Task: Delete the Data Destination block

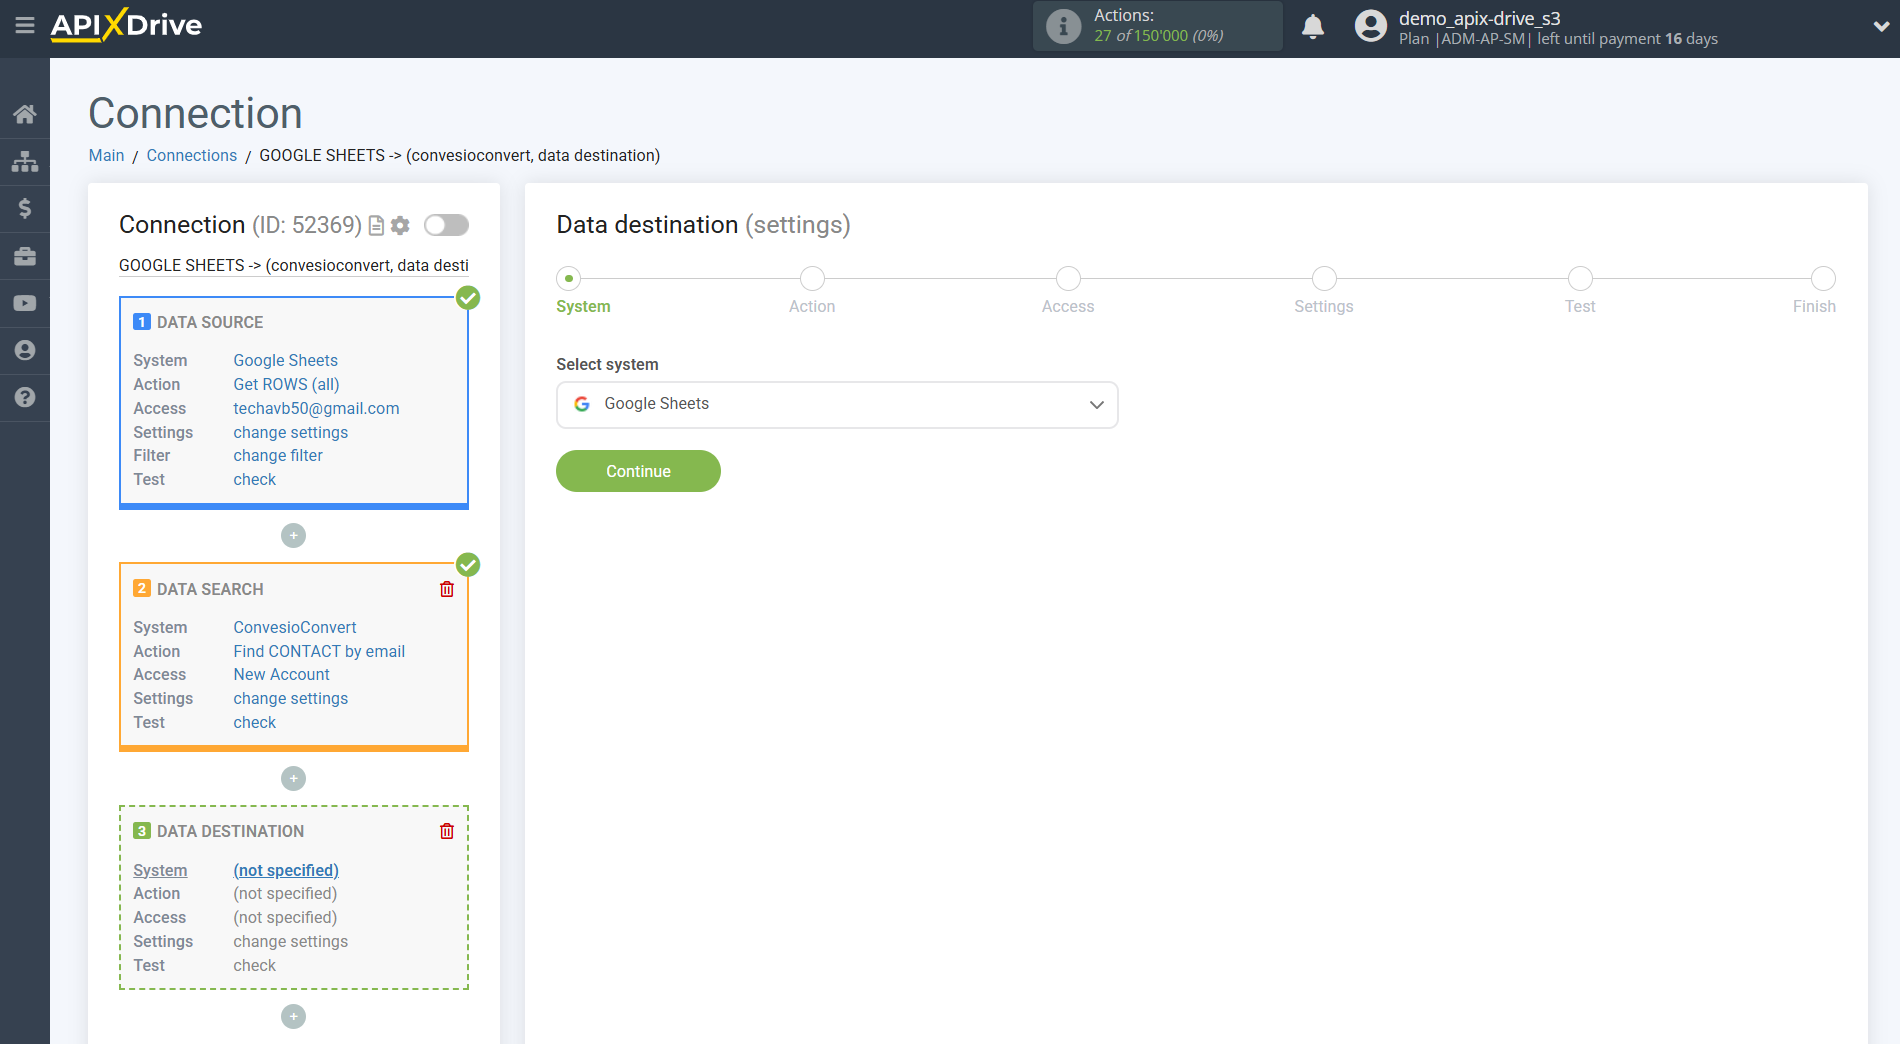Action: pos(447,832)
